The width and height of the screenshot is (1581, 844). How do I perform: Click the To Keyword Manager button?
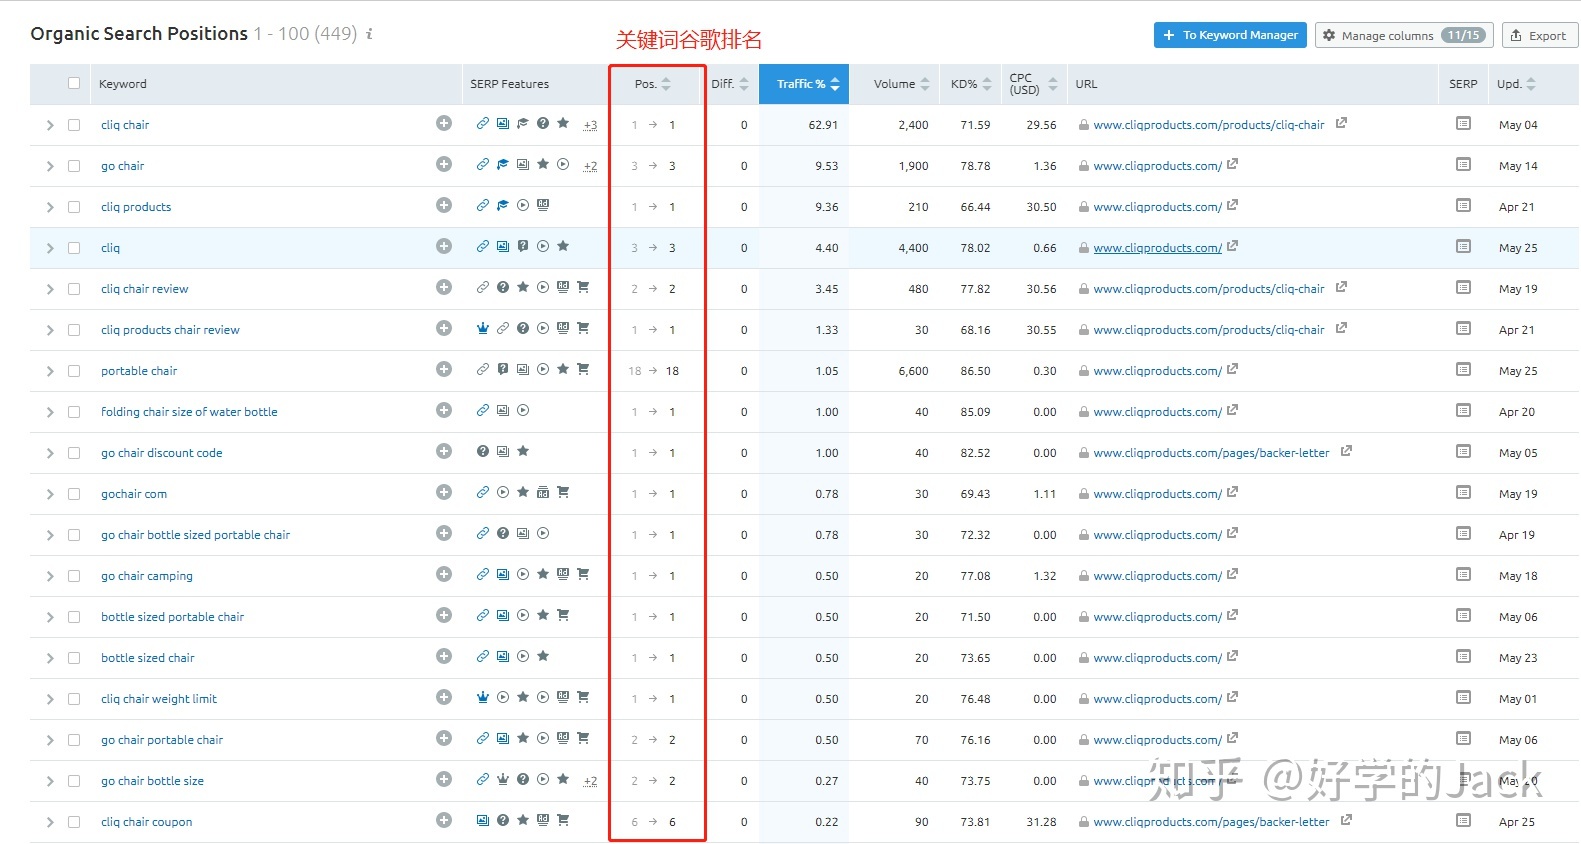click(x=1230, y=35)
